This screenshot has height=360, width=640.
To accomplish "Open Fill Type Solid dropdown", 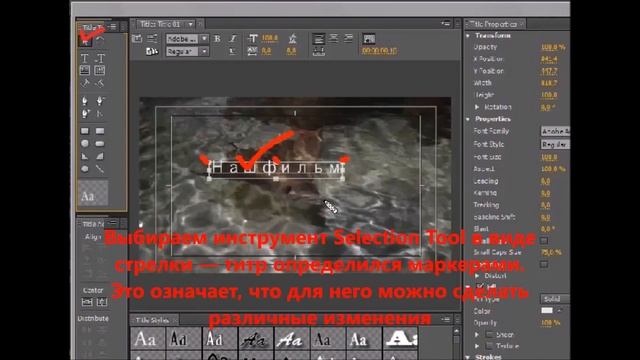I will click(x=555, y=299).
